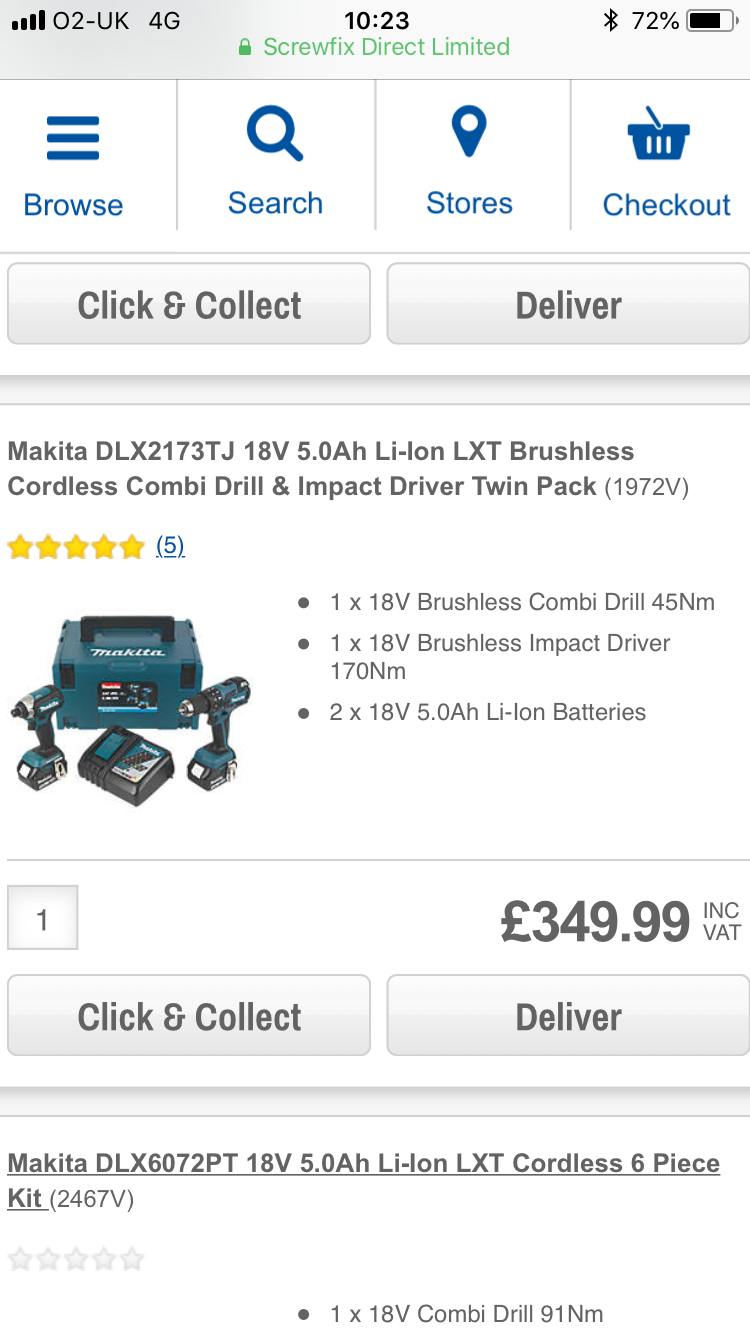Open the Browse hamburger menu icon

(x=73, y=138)
